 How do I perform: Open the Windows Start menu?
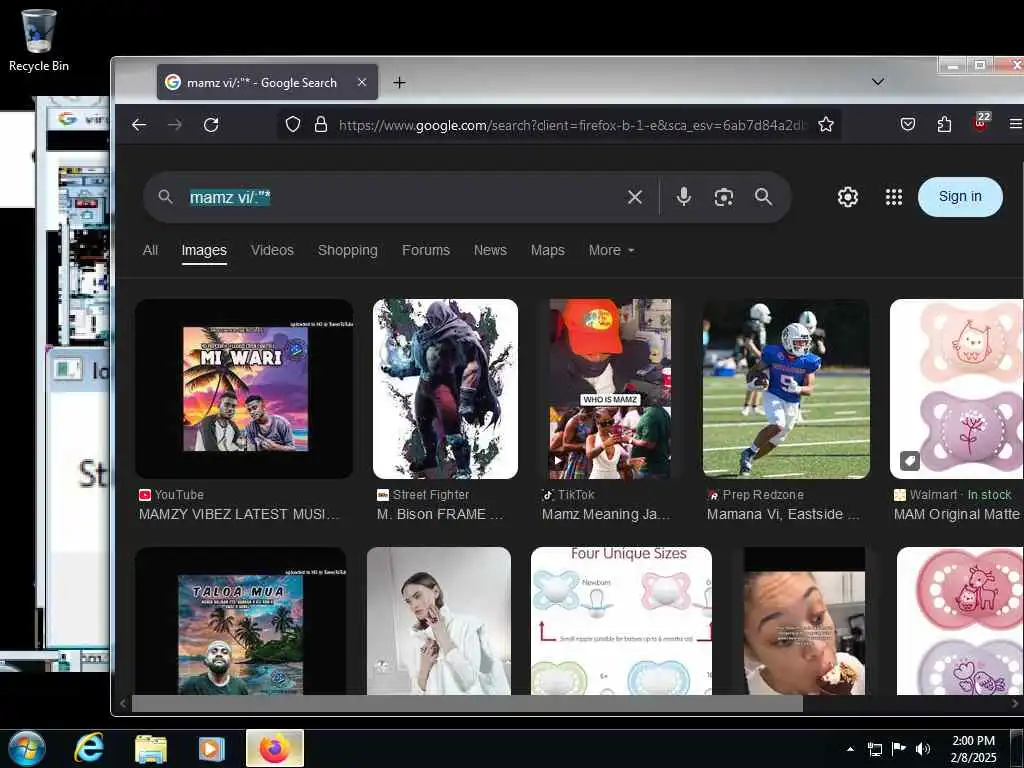pyautogui.click(x=27, y=748)
